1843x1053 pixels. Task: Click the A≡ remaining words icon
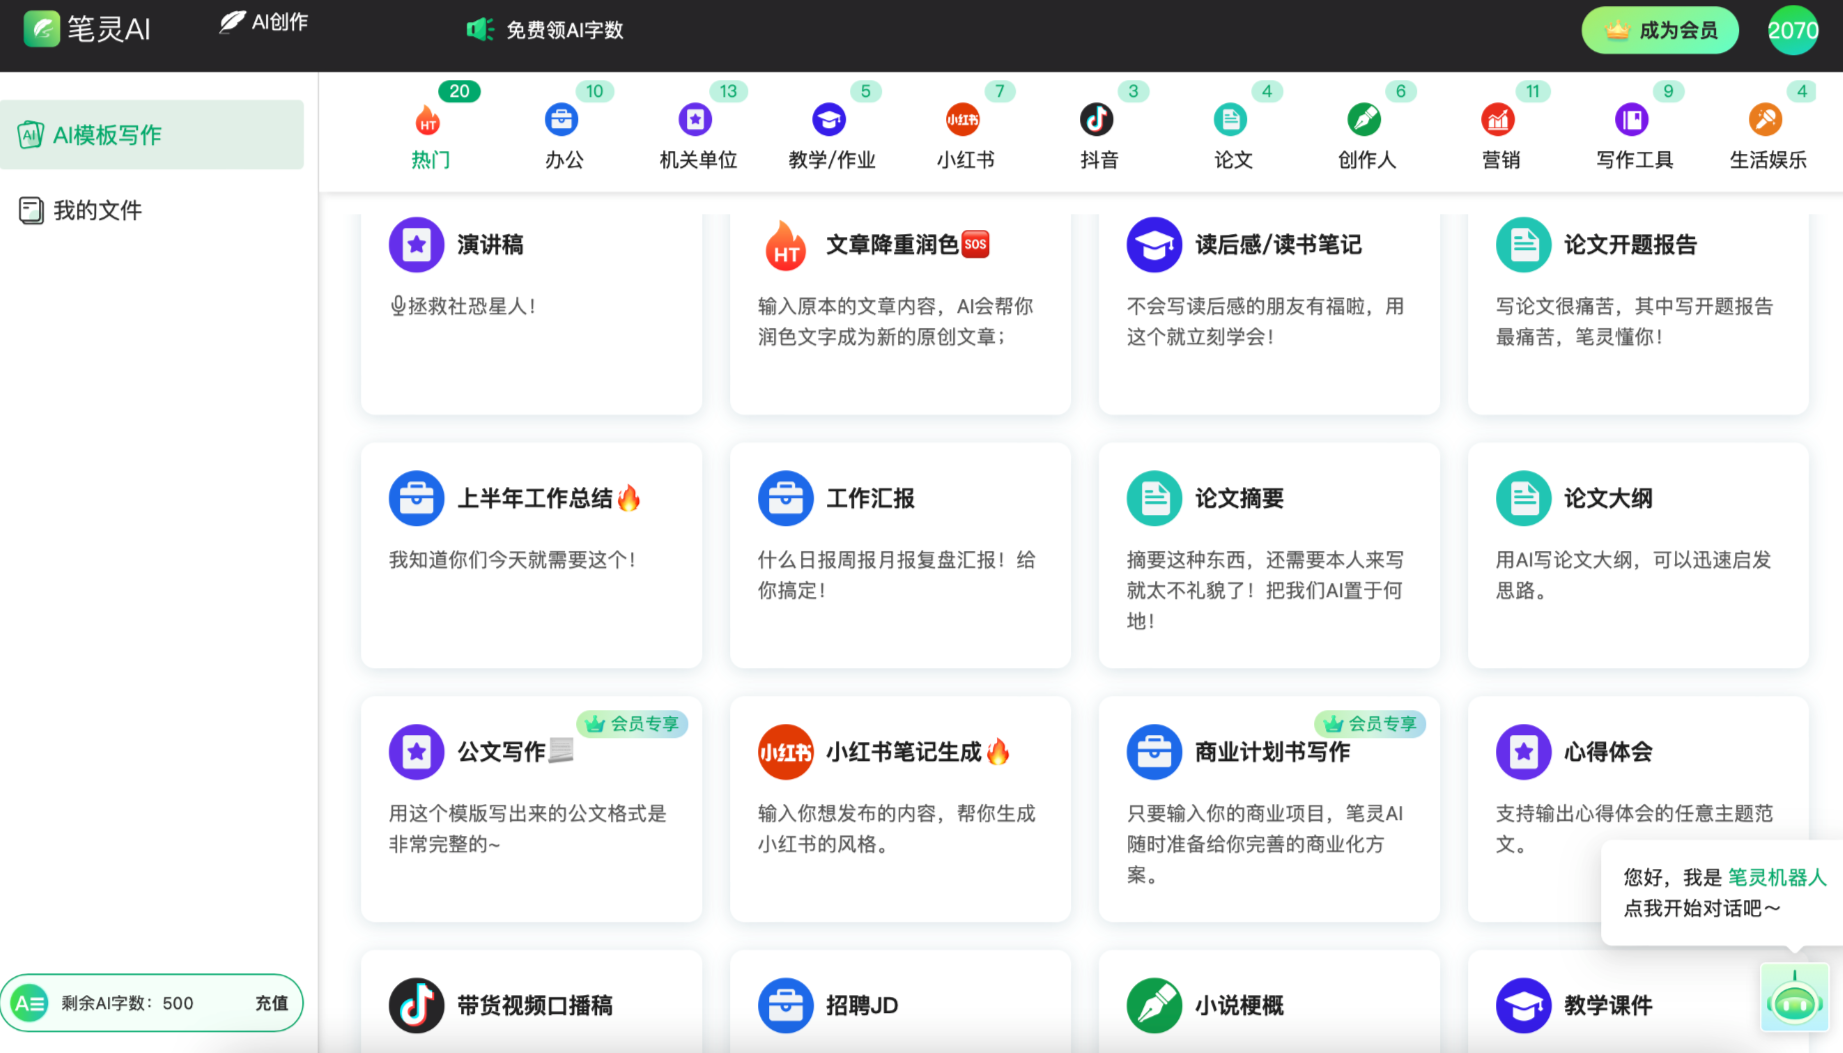point(29,1003)
